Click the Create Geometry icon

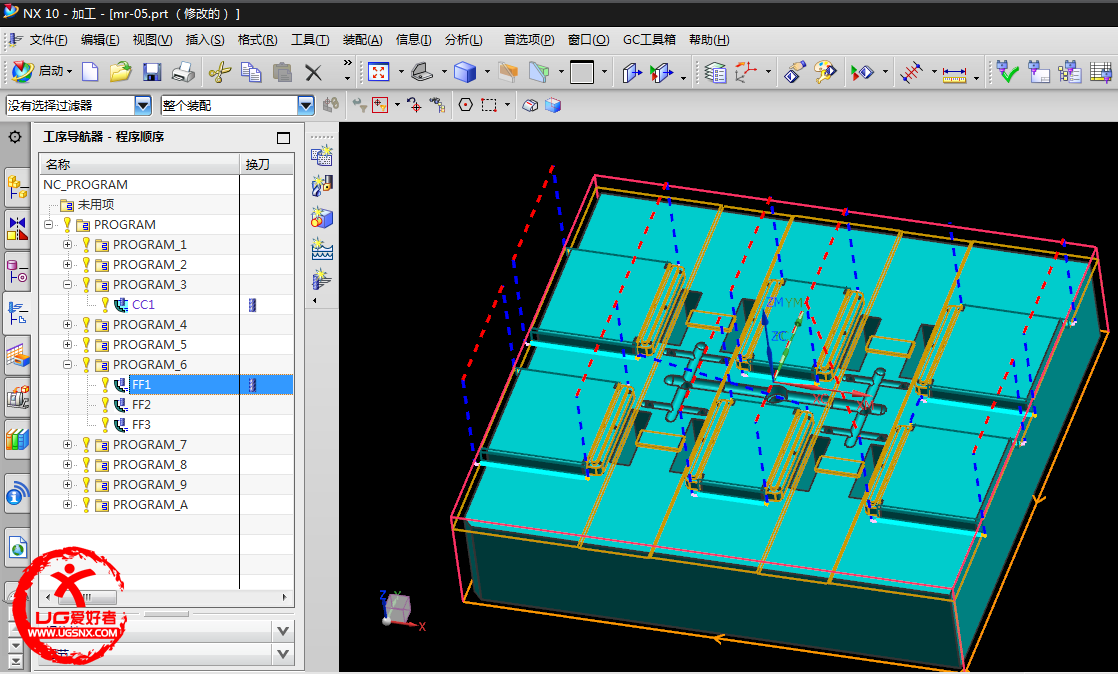(322, 218)
